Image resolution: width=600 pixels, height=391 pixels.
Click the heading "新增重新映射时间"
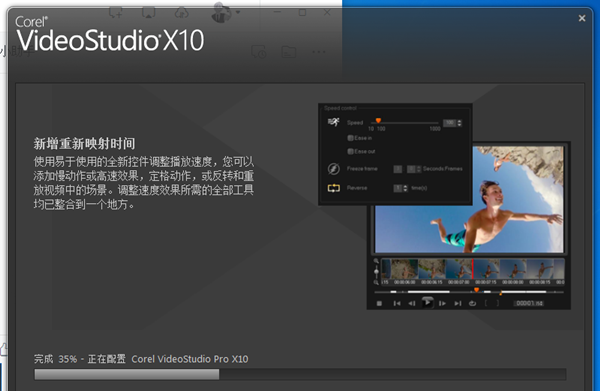84,144
